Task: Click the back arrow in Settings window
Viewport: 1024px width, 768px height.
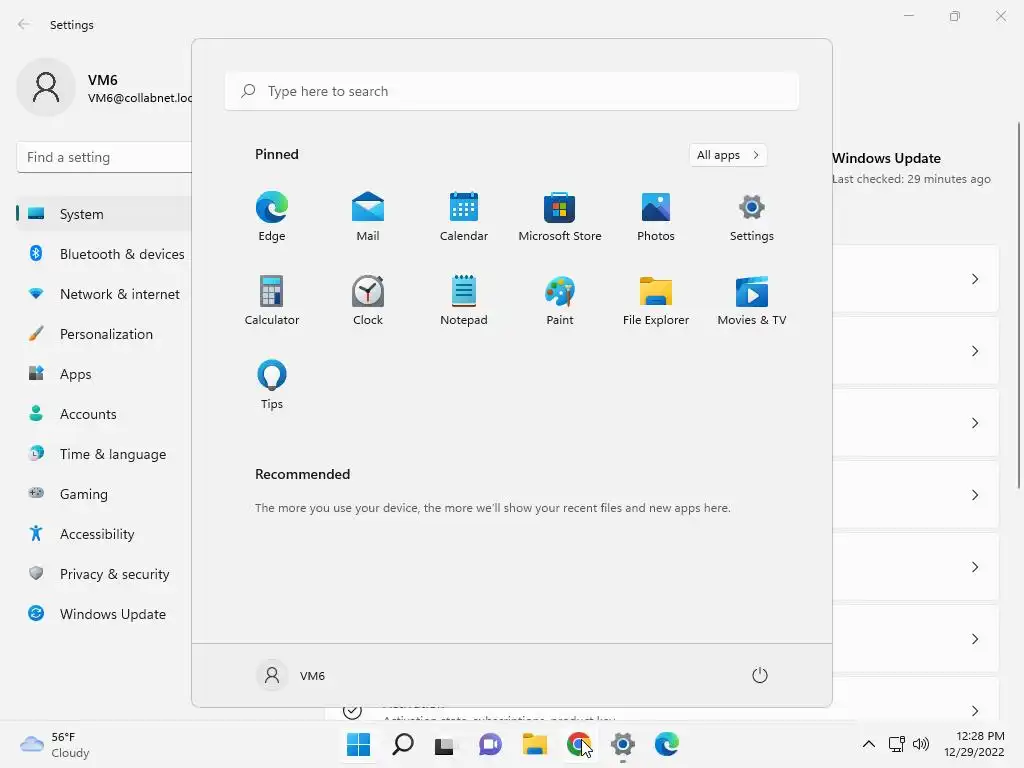Action: [x=24, y=24]
